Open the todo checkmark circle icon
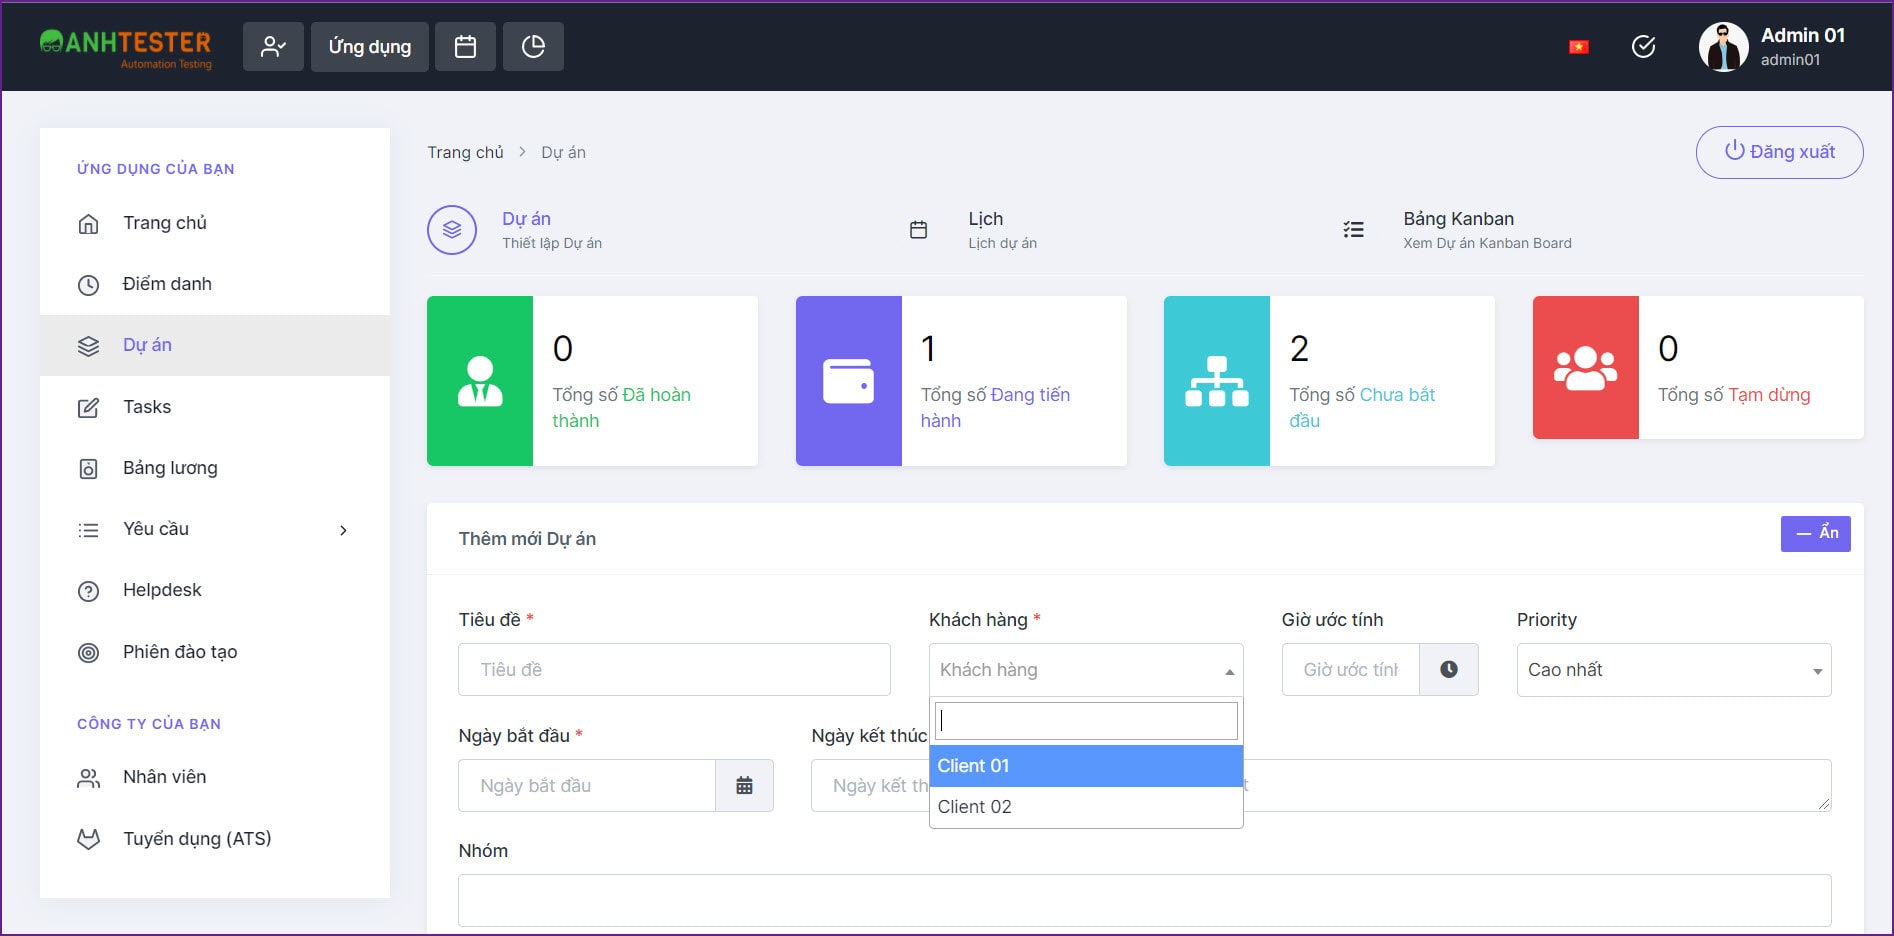Image resolution: width=1894 pixels, height=936 pixels. pyautogui.click(x=1643, y=47)
